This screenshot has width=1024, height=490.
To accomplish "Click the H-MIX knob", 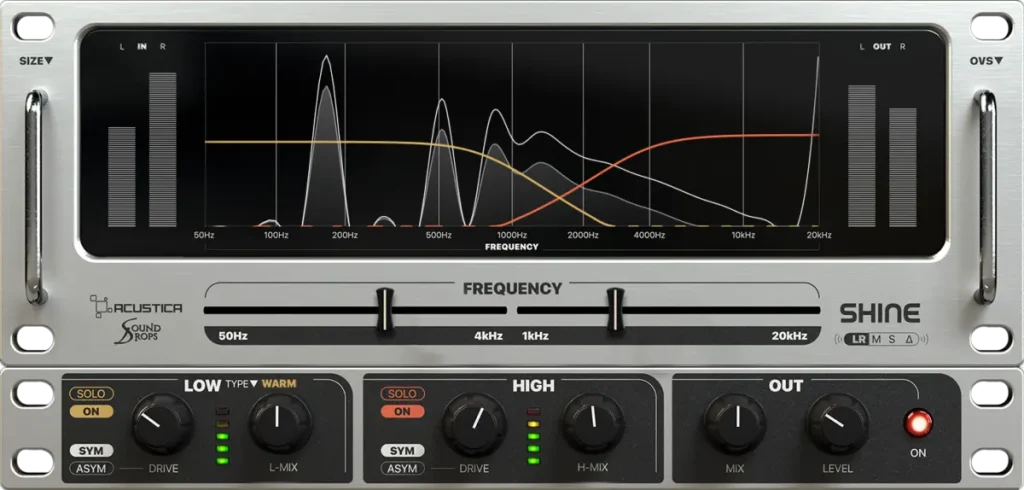I will (592, 423).
